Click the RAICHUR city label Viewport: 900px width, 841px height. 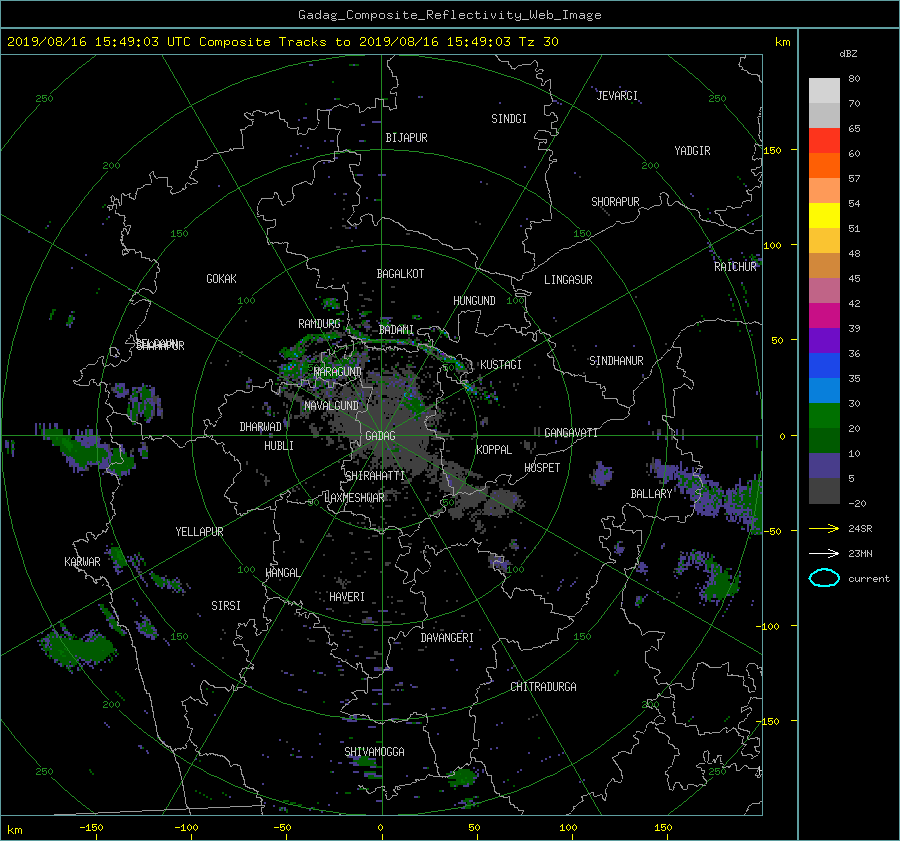(x=735, y=267)
